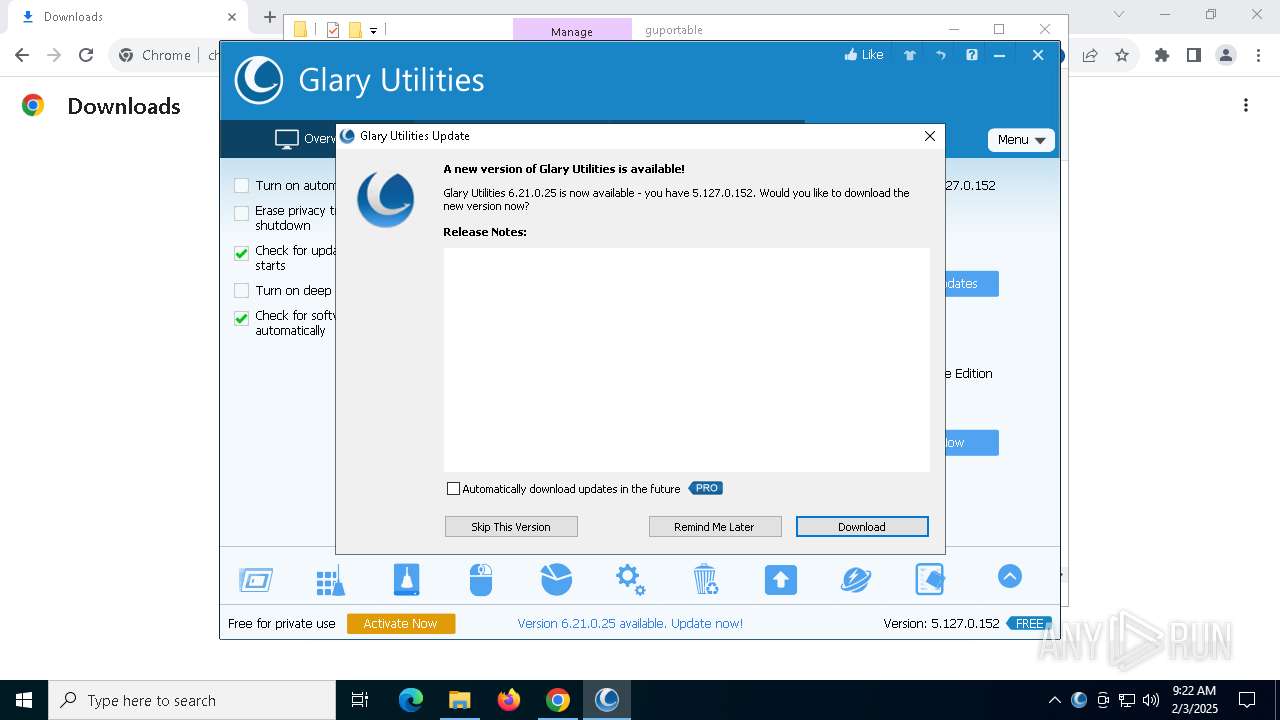Click the taskbar search box
Image resolution: width=1280 pixels, height=720 pixels.
(x=192, y=700)
